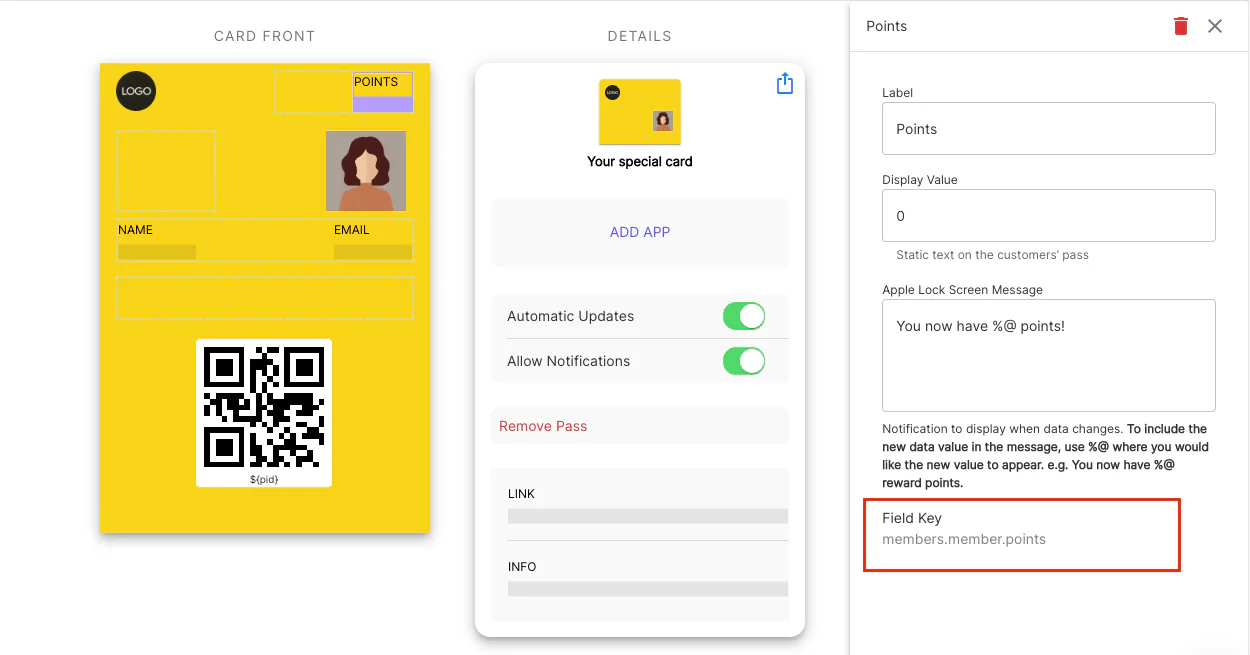Select the NAME field on card front
The width and height of the screenshot is (1250, 655).
(x=157, y=240)
